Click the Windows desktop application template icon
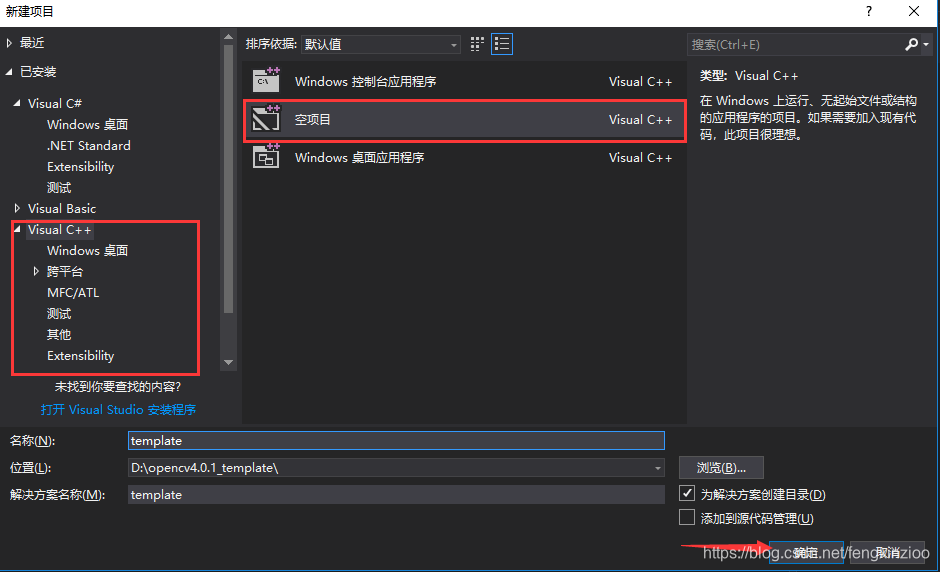Viewport: 940px width, 572px height. (x=266, y=156)
